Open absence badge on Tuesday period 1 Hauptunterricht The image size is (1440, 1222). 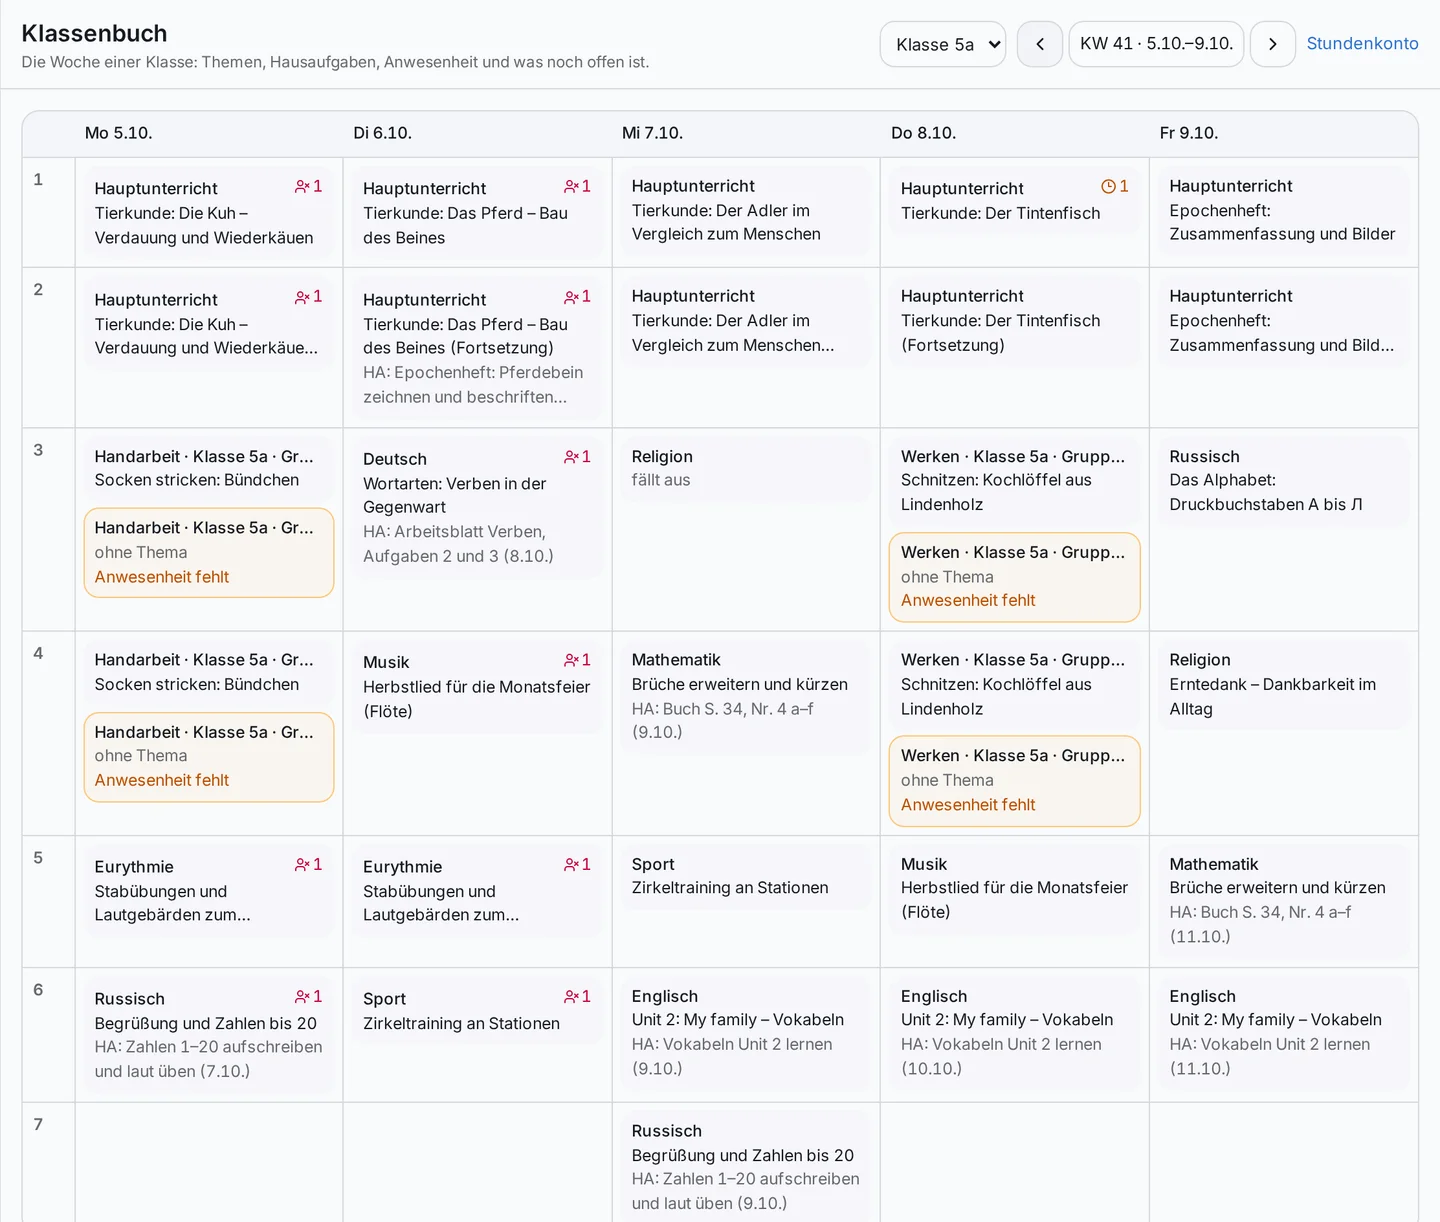577,187
